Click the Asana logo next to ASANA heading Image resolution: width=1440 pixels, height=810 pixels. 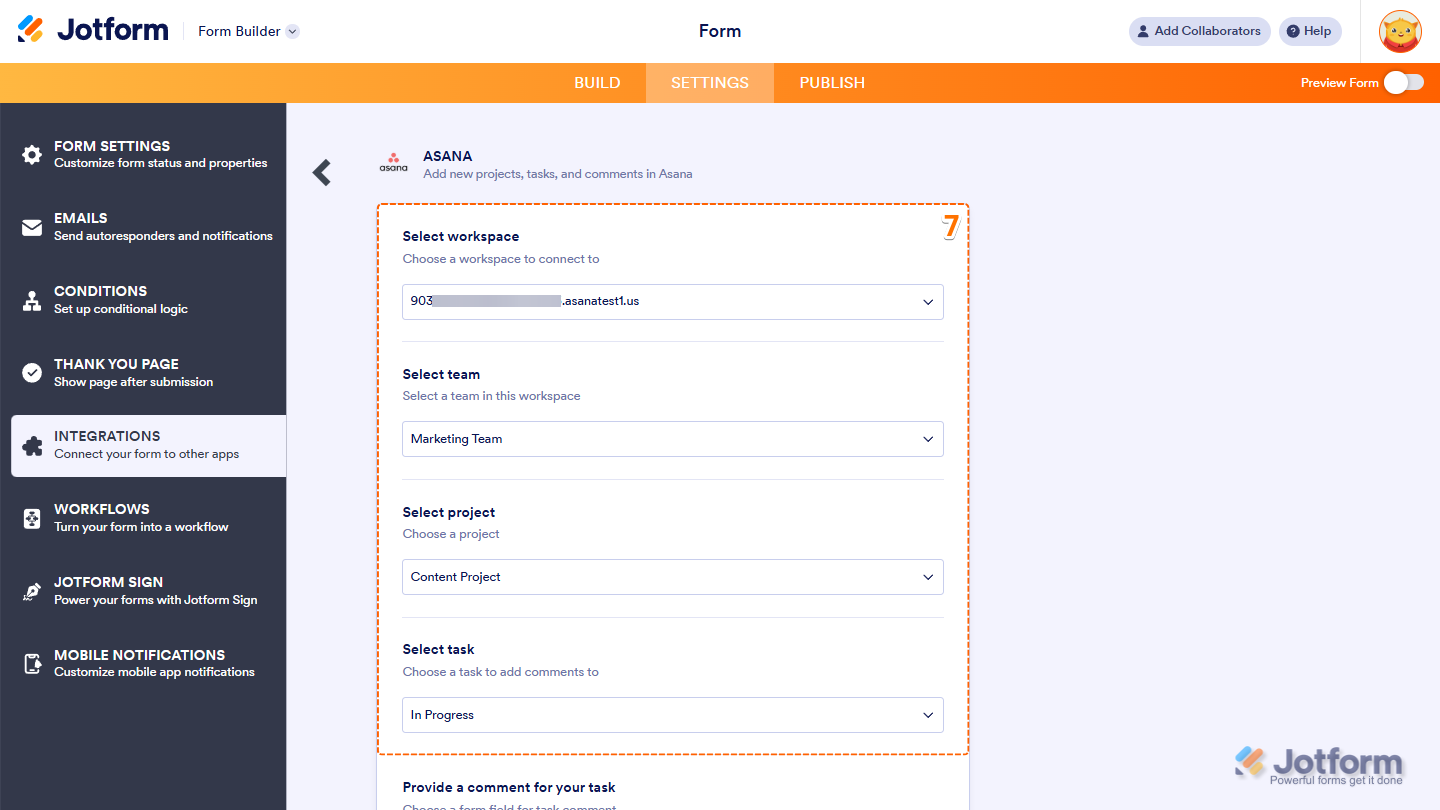[x=393, y=164]
